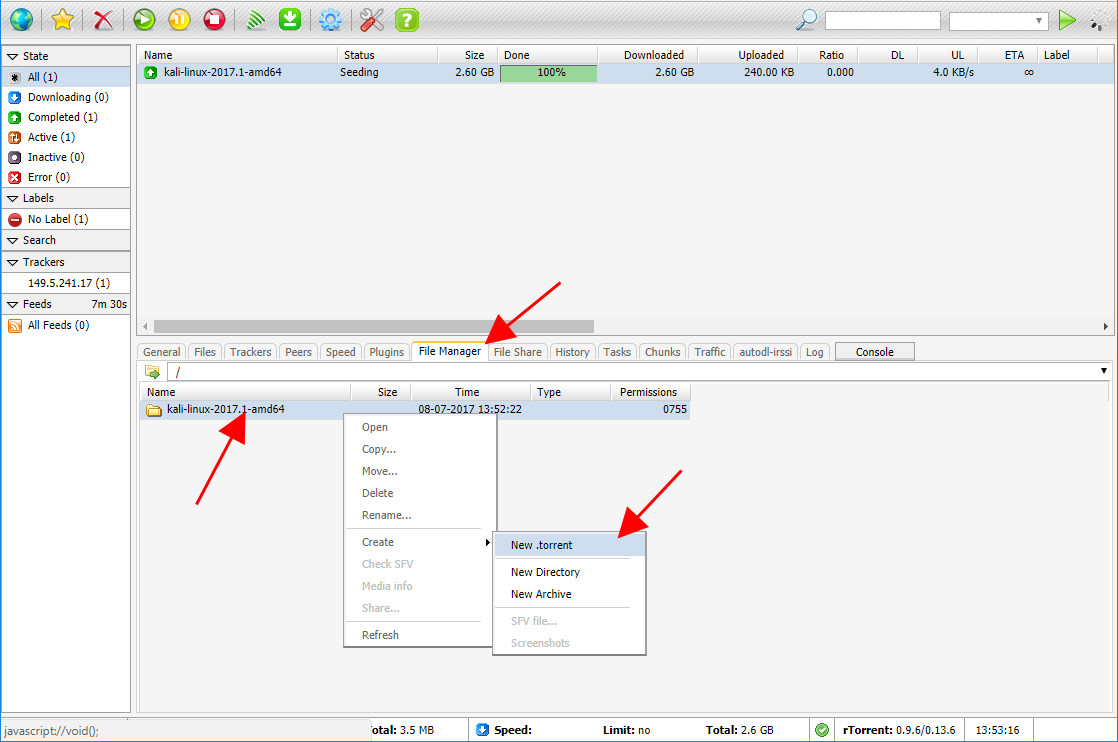Open Settings gear icon in toolbar
This screenshot has height=742, width=1118.
(330, 19)
